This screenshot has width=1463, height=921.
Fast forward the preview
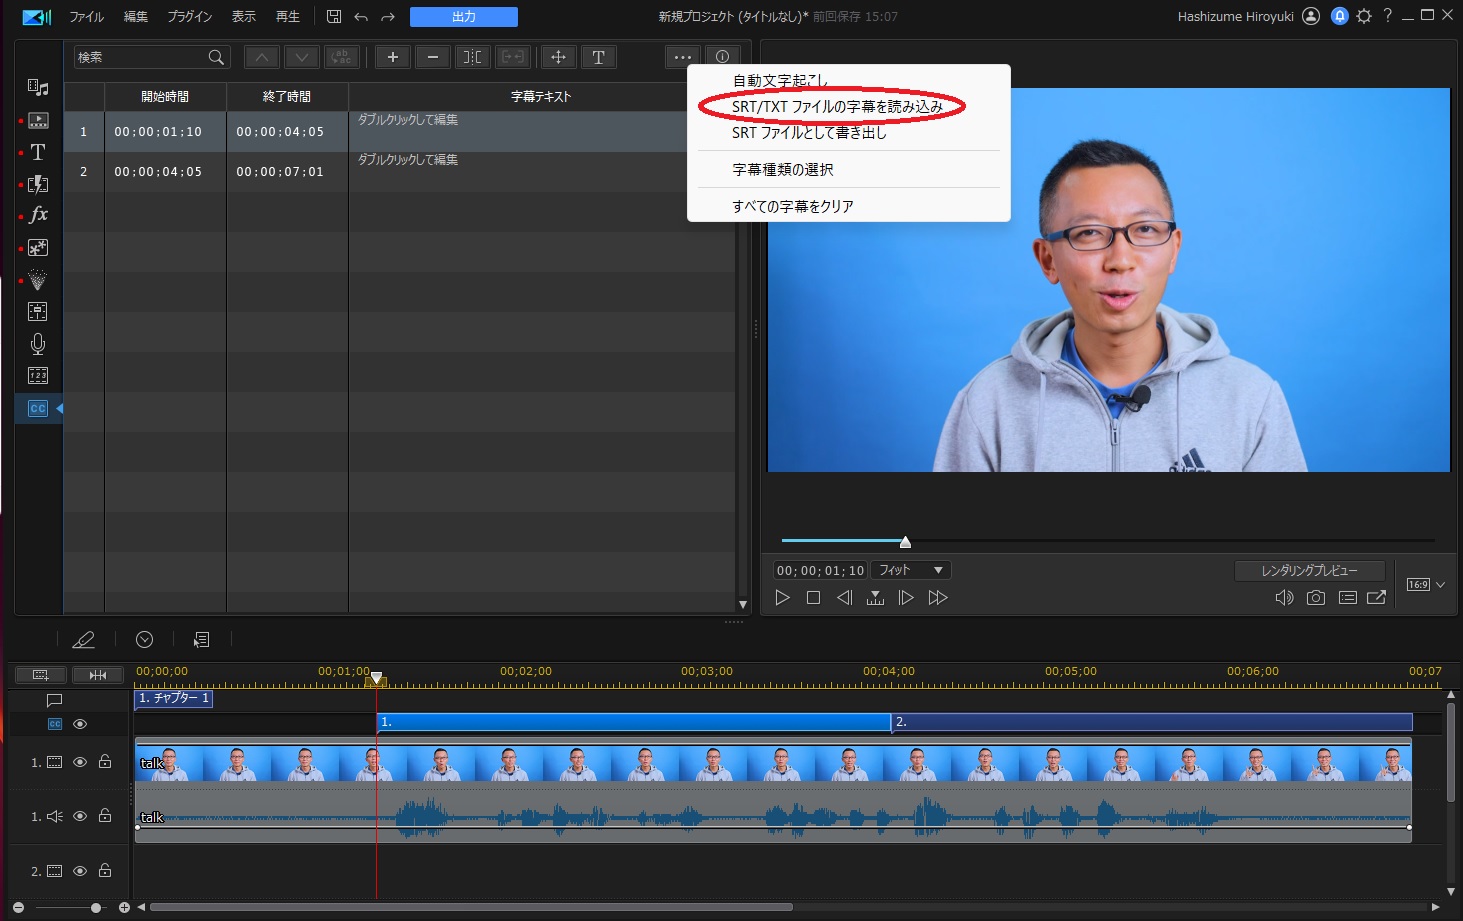[938, 598]
